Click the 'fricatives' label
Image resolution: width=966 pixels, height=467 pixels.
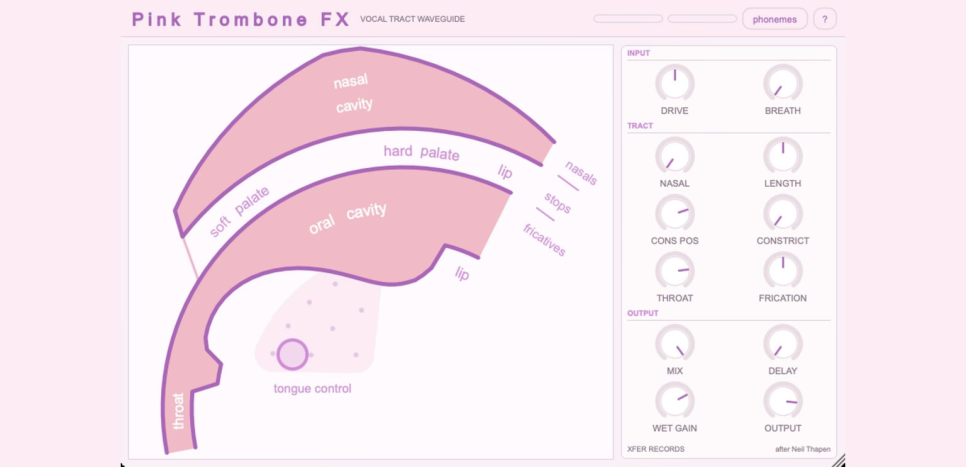[x=544, y=240]
